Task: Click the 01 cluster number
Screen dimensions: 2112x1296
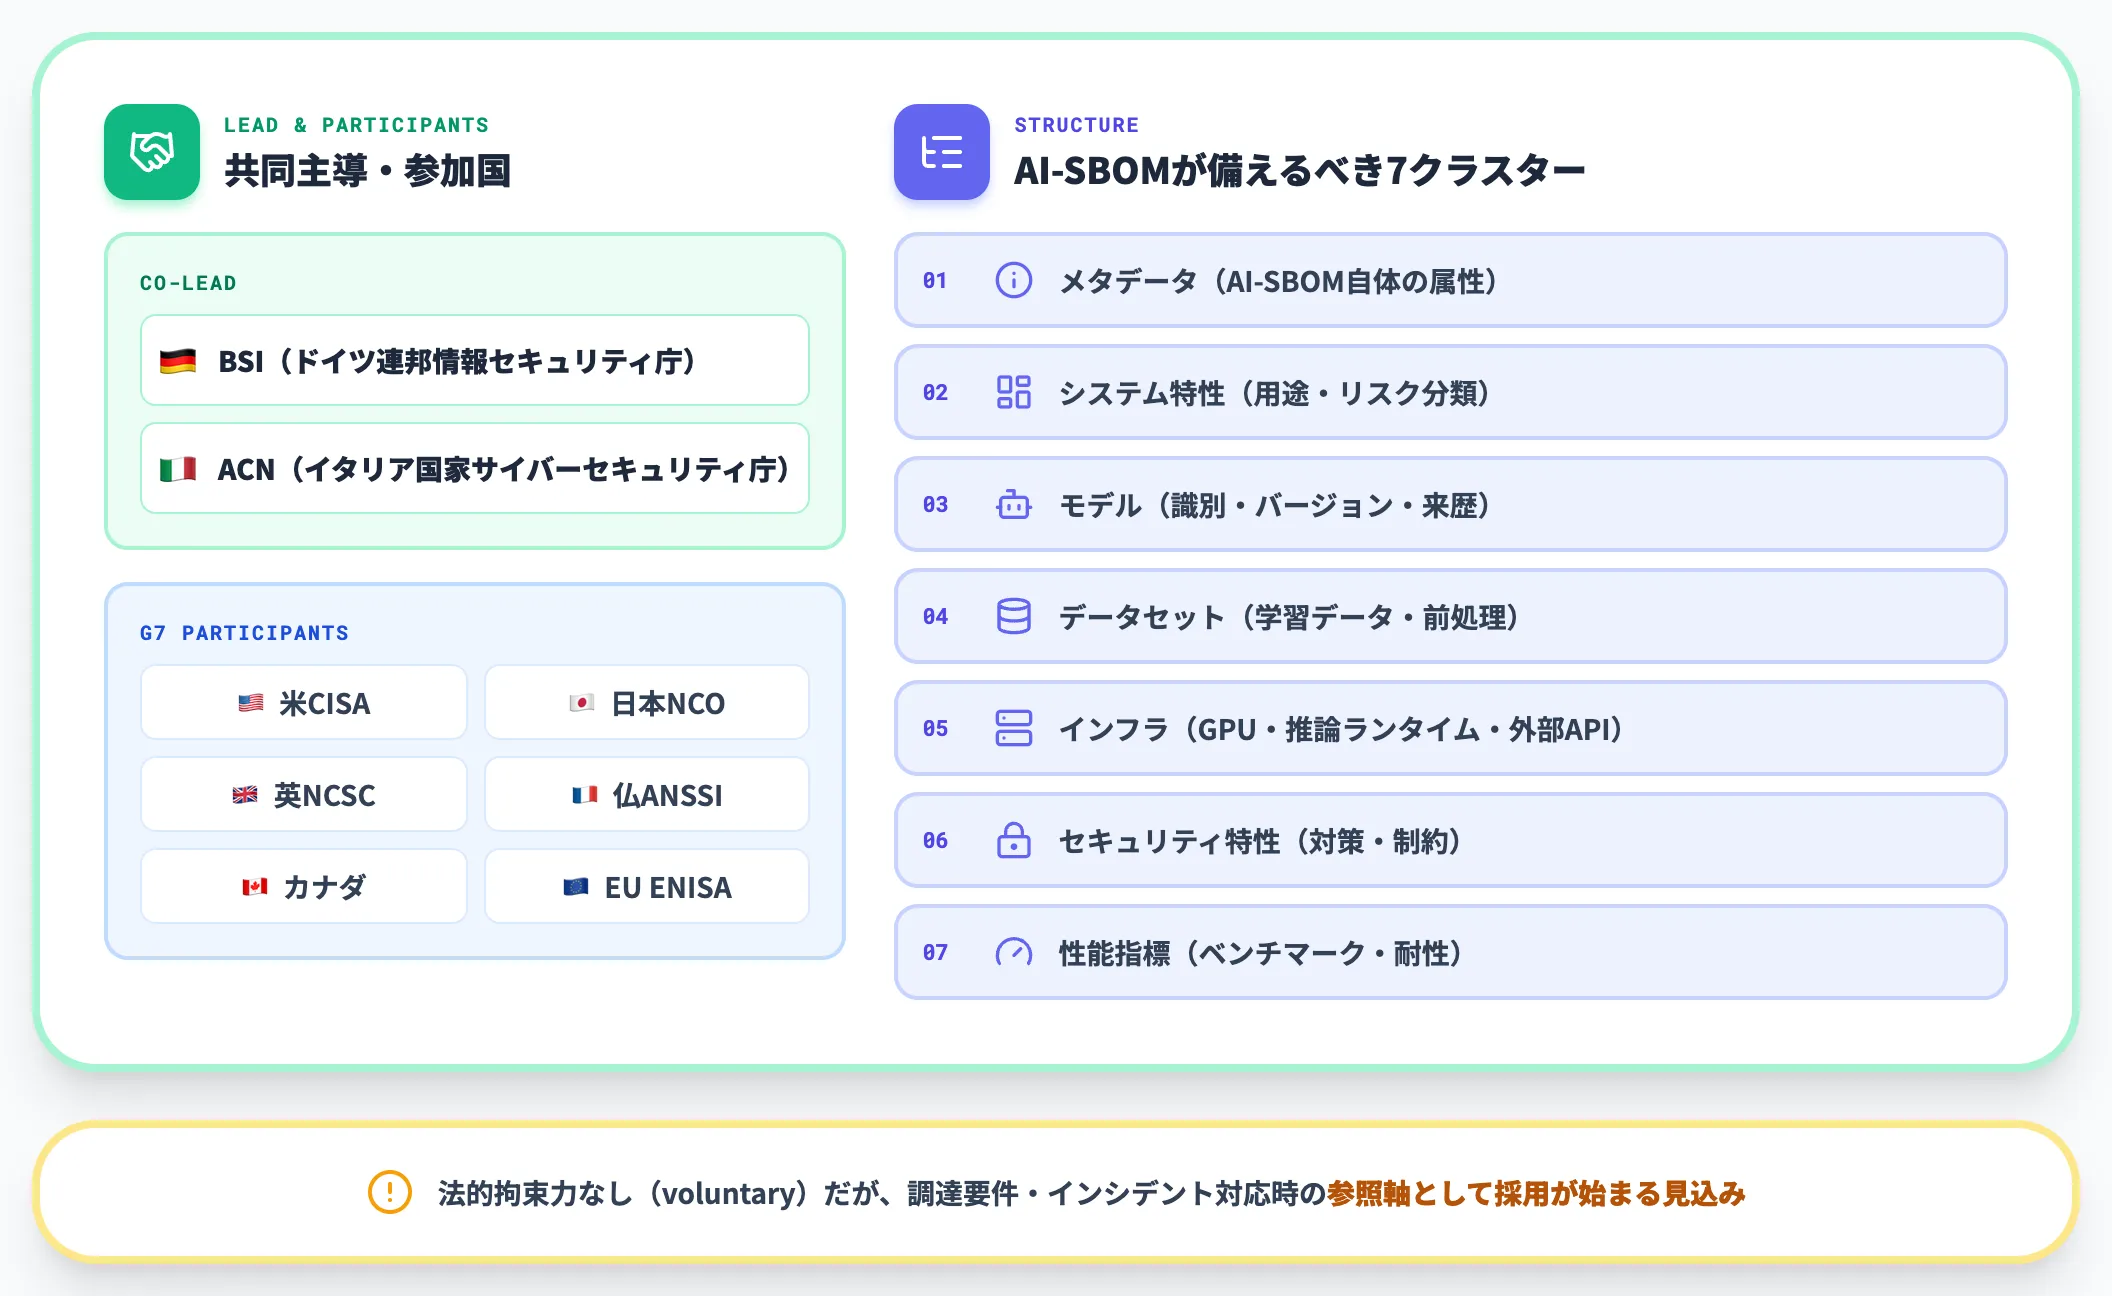Action: pos(935,281)
